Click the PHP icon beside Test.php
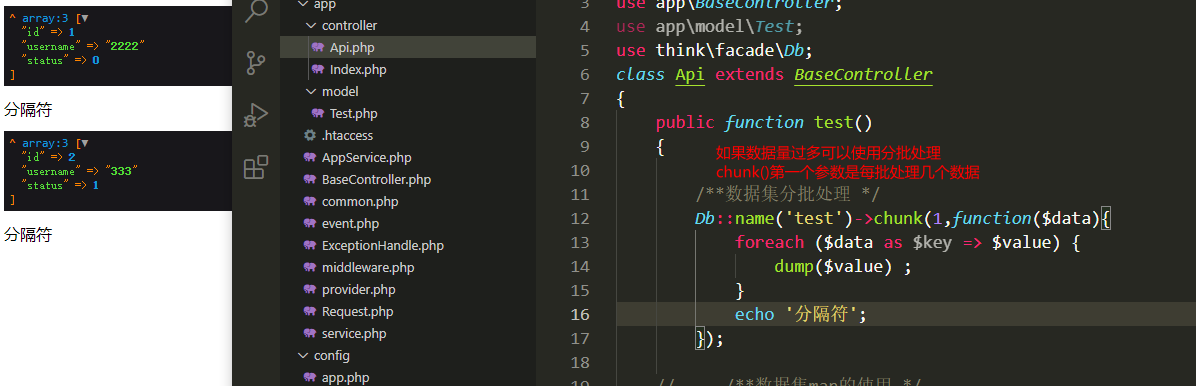The image size is (1196, 386). click(x=318, y=114)
